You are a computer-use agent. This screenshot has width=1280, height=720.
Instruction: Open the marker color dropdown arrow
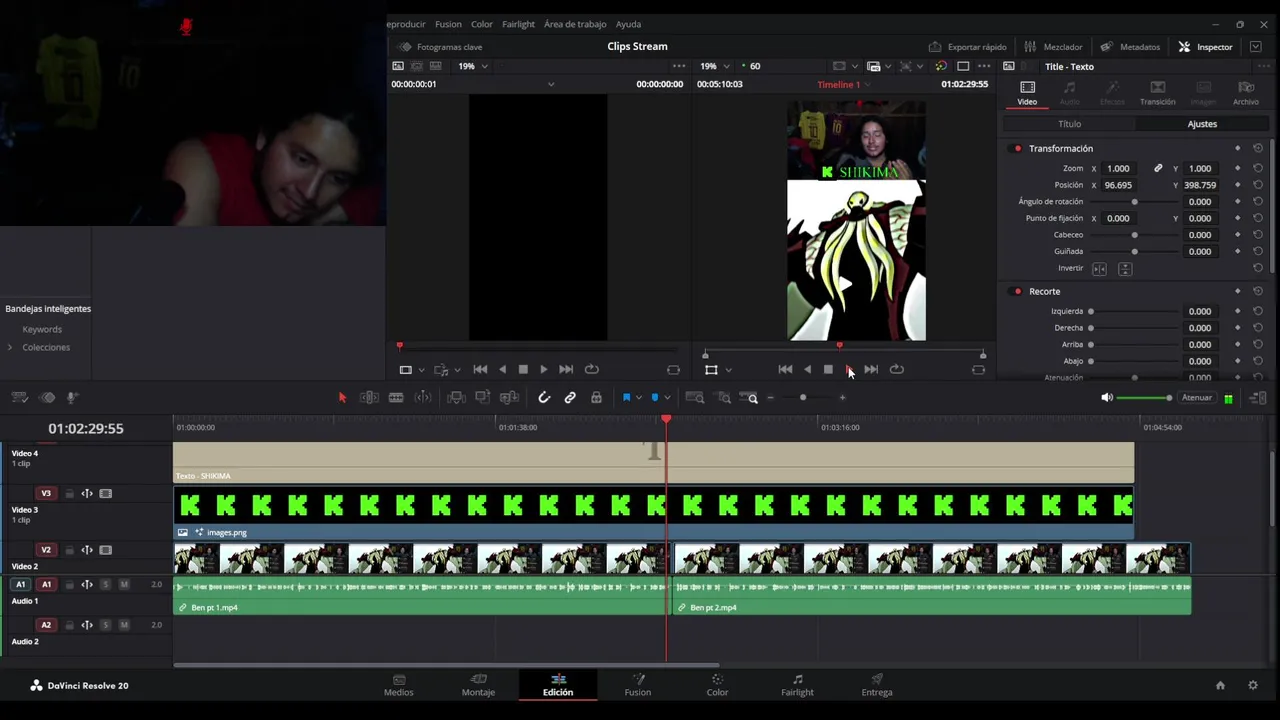tap(667, 398)
